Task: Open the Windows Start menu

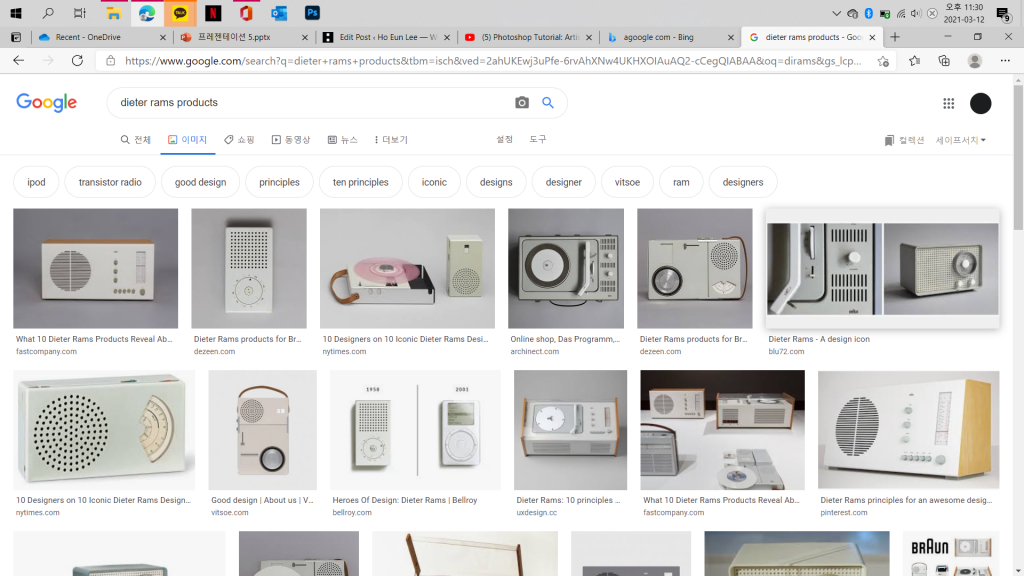Action: coord(16,13)
